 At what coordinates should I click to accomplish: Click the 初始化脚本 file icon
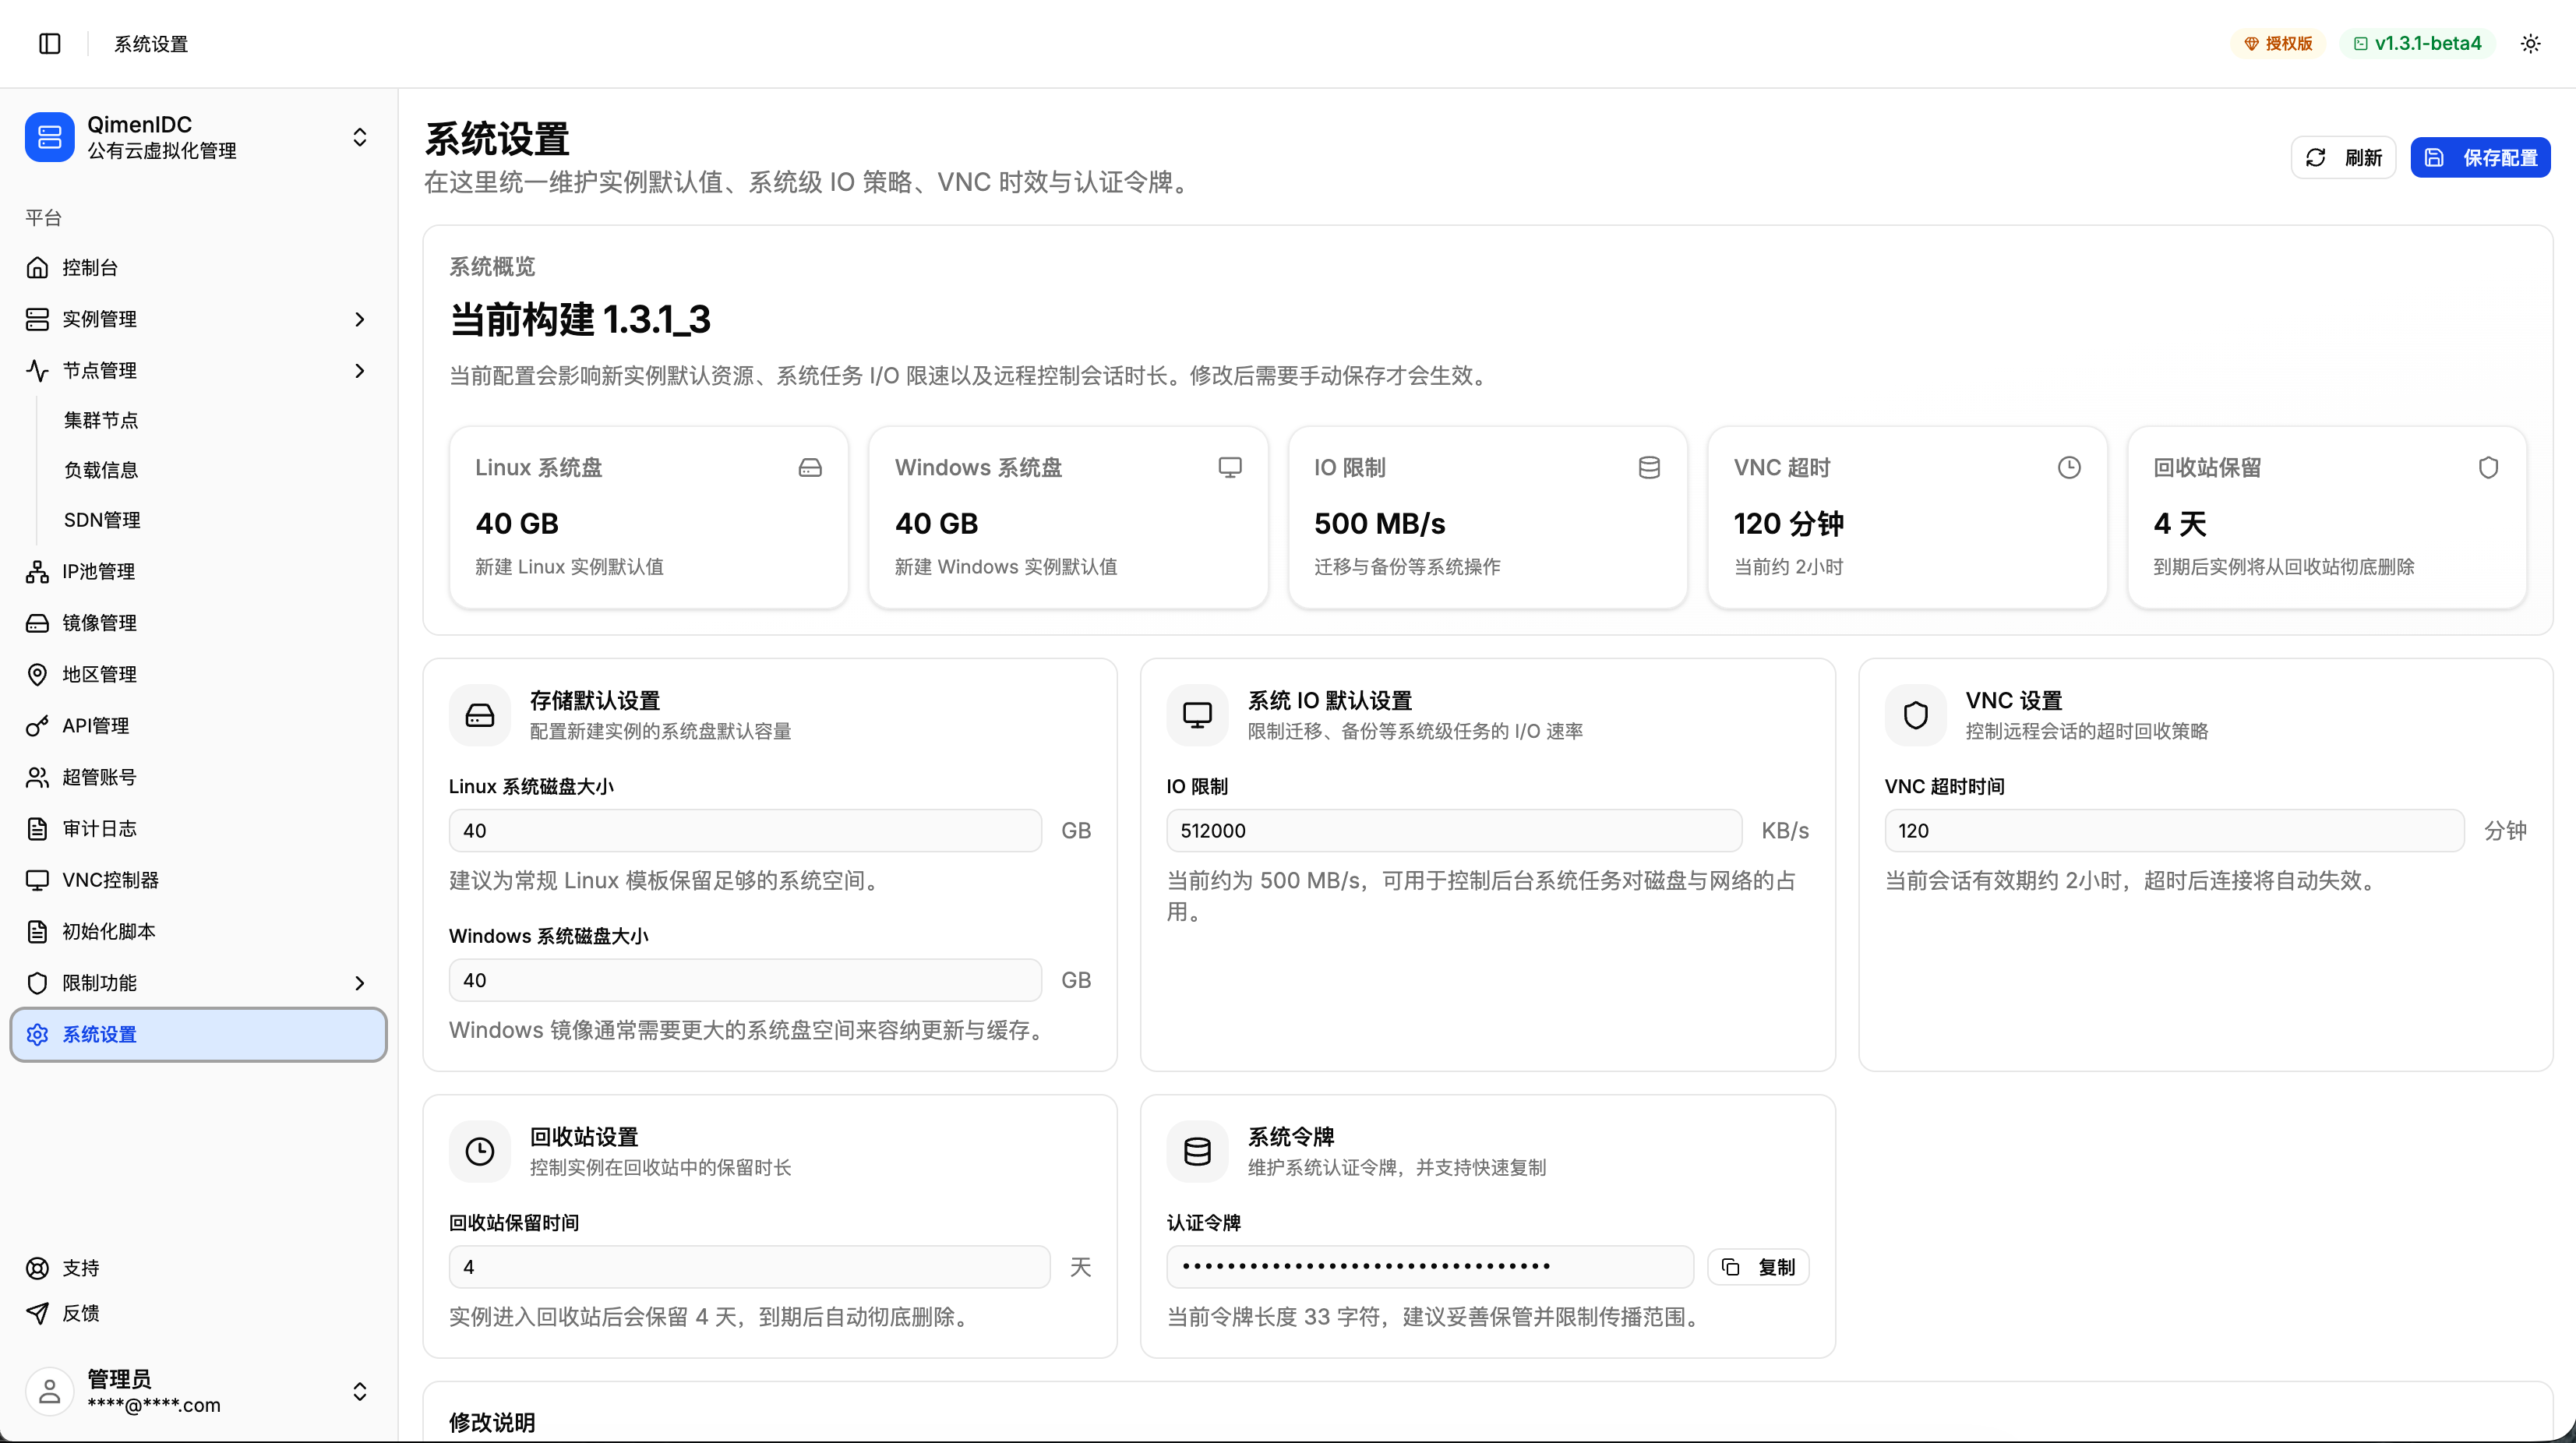pos(37,931)
